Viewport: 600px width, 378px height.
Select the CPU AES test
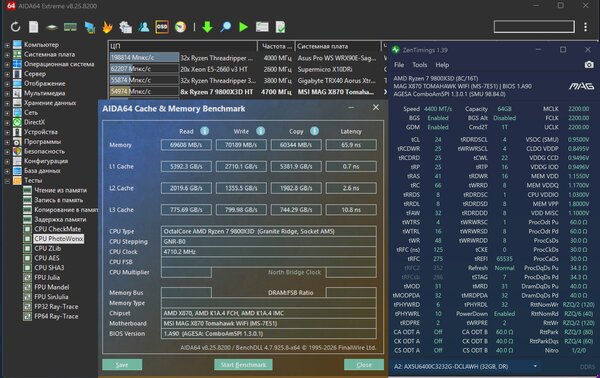[47, 258]
